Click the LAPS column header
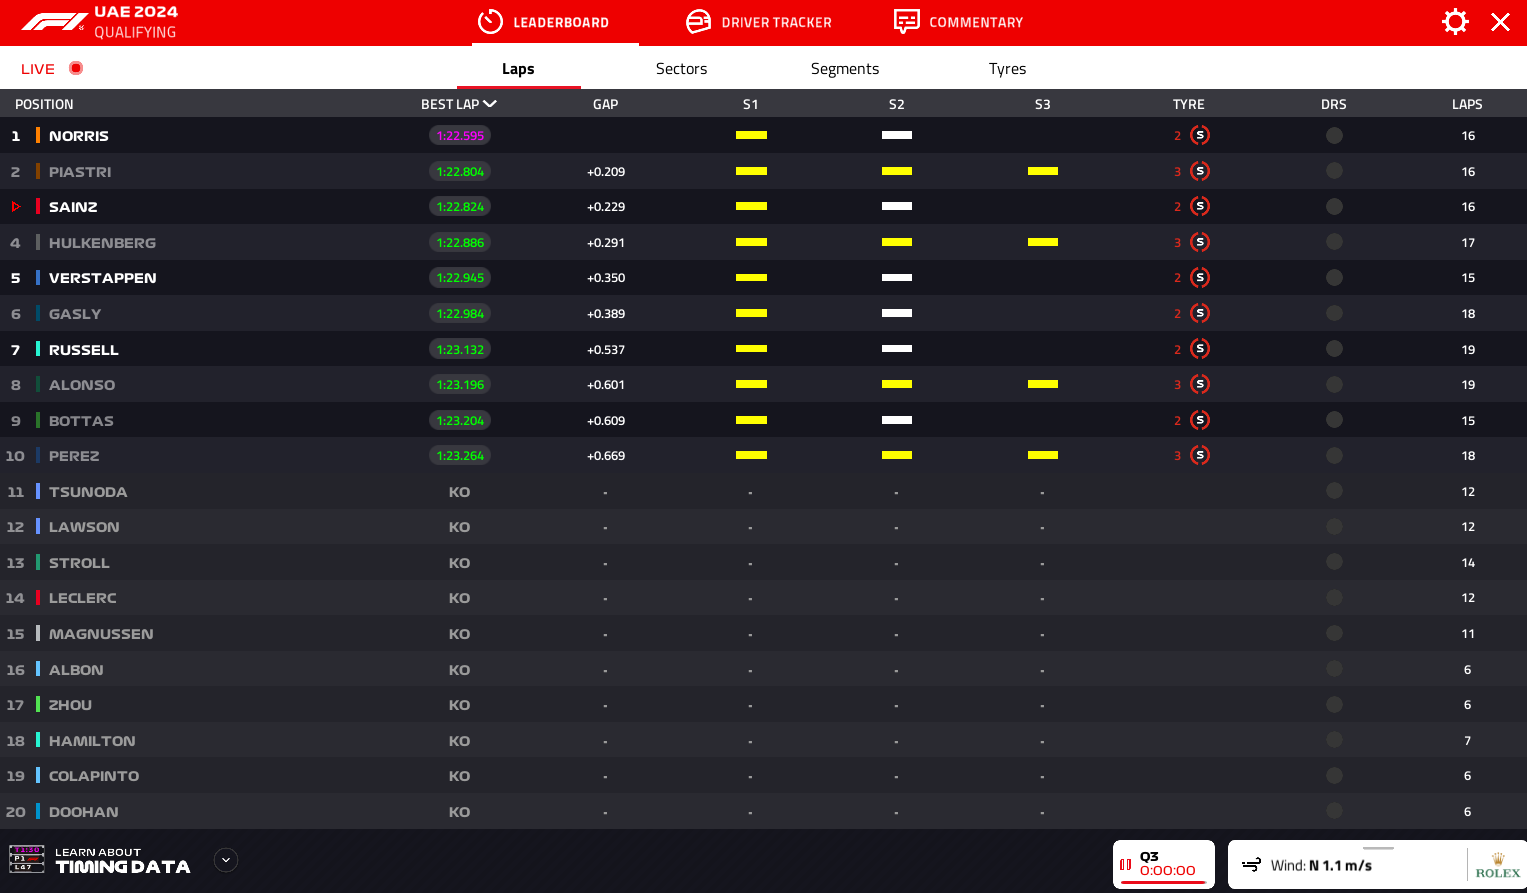The height and width of the screenshot is (893, 1527). point(1467,104)
